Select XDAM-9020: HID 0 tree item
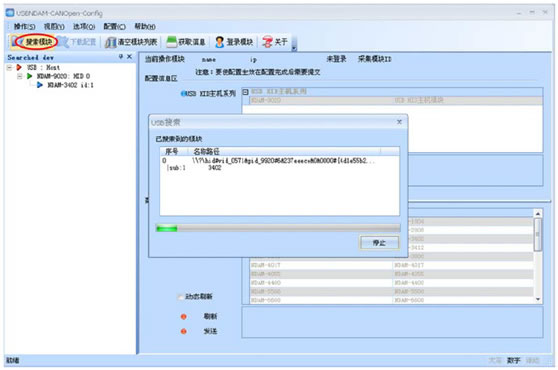This screenshot has width=558, height=370. pos(63,76)
